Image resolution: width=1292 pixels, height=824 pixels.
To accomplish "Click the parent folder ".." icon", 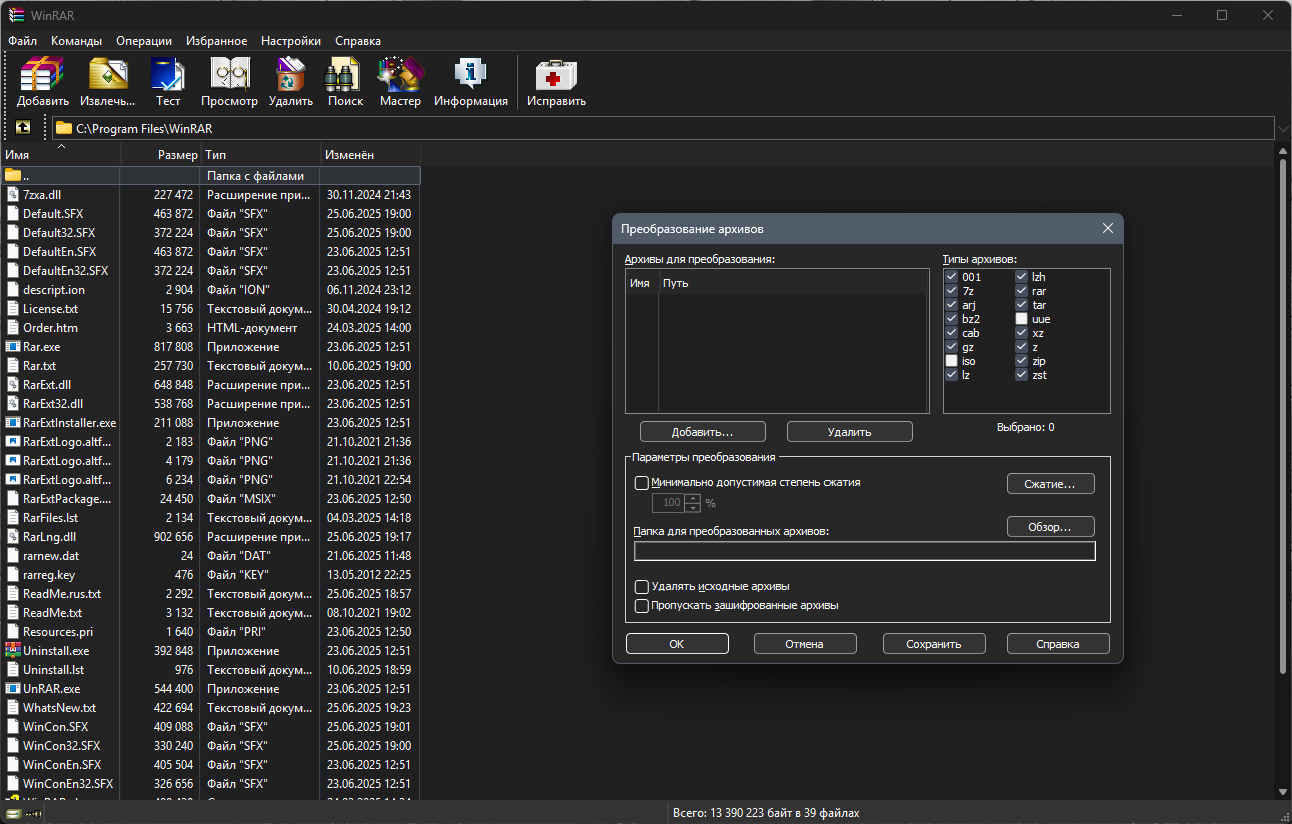I will [13, 176].
